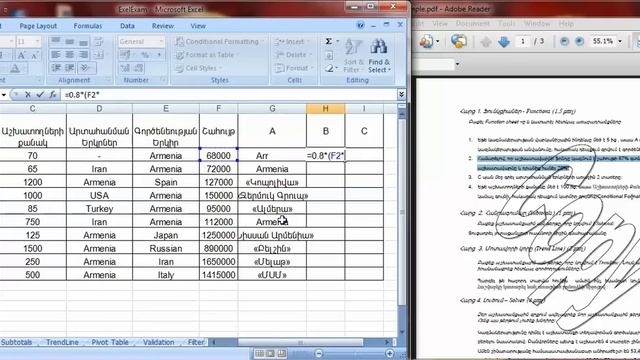Open Adobe Reader Document menu
The width and height of the screenshot is (640, 360).
click(x=472, y=24)
